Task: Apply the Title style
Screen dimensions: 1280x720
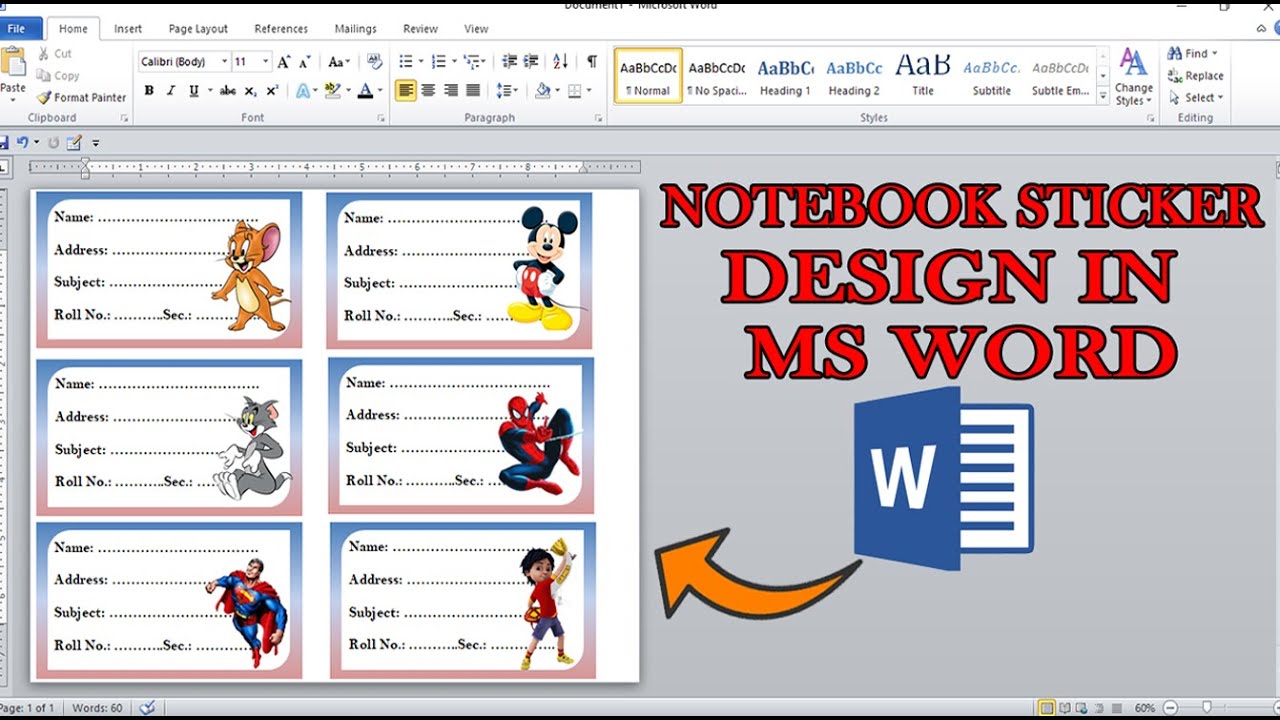Action: coord(923,76)
